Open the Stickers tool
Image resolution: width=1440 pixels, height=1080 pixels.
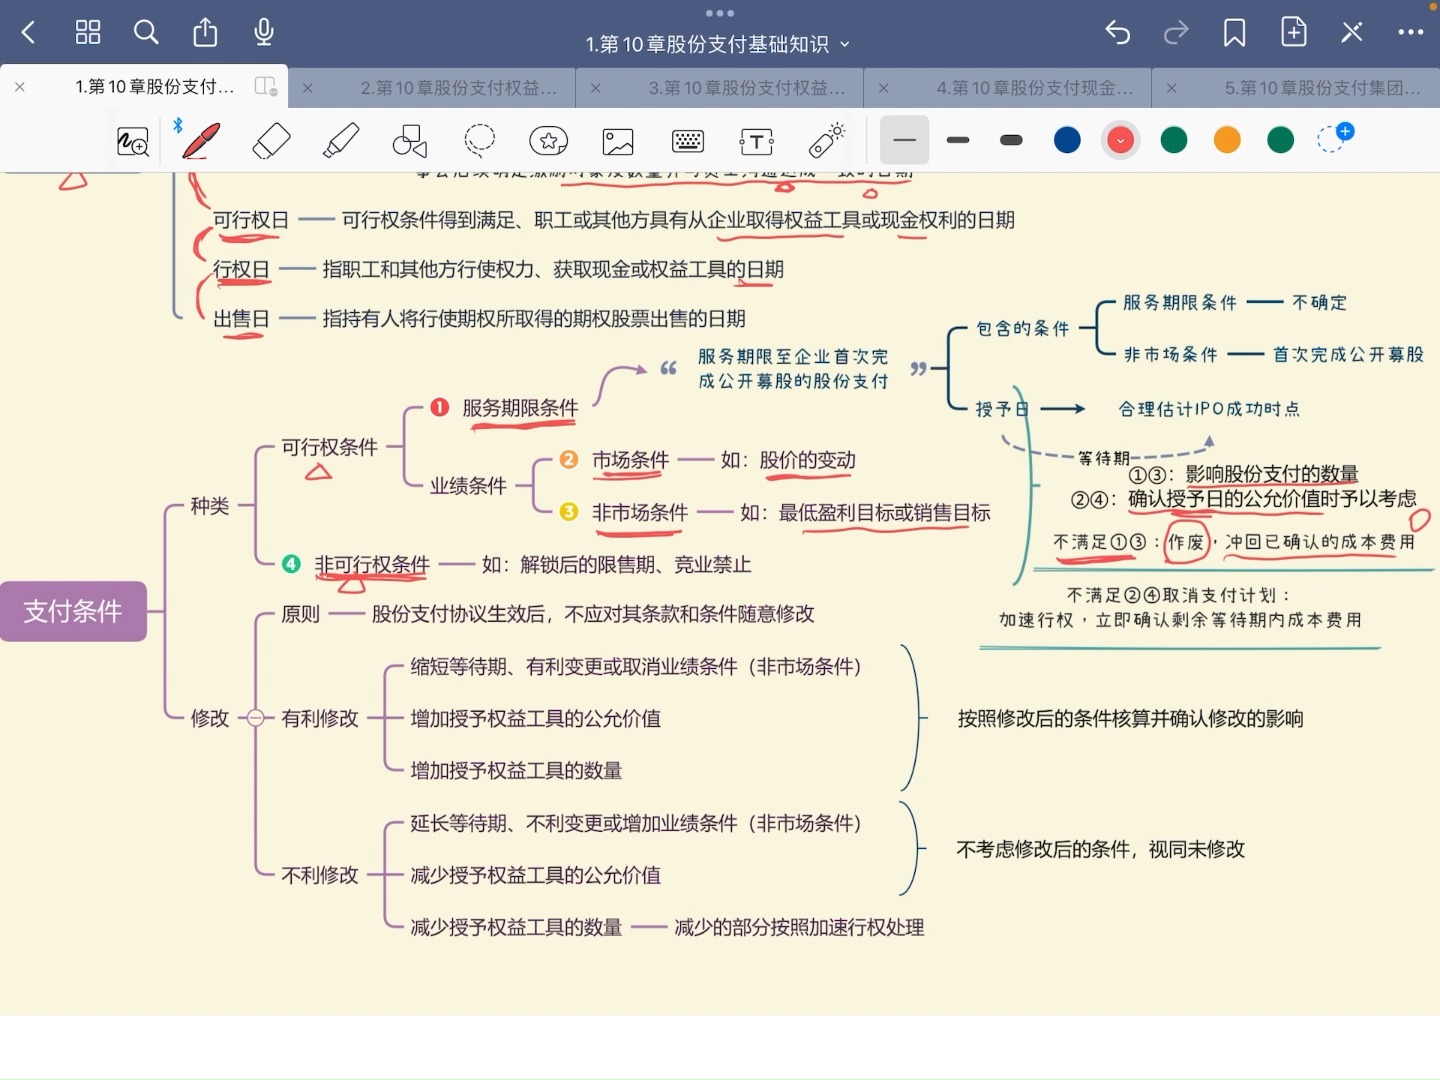coord(549,140)
